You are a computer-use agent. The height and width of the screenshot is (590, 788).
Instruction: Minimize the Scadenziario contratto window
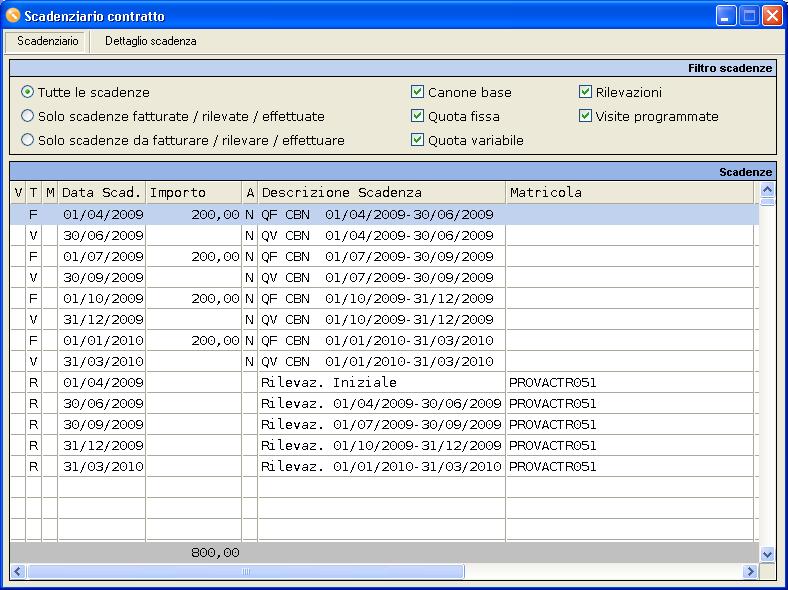(725, 16)
